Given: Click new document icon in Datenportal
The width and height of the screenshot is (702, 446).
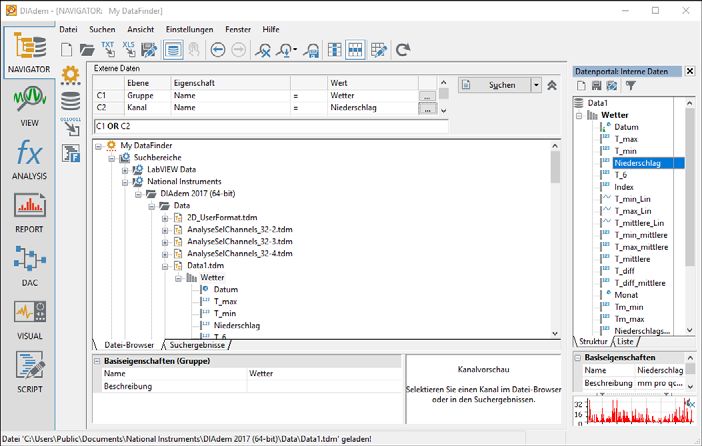Looking at the screenshot, I should (x=581, y=86).
